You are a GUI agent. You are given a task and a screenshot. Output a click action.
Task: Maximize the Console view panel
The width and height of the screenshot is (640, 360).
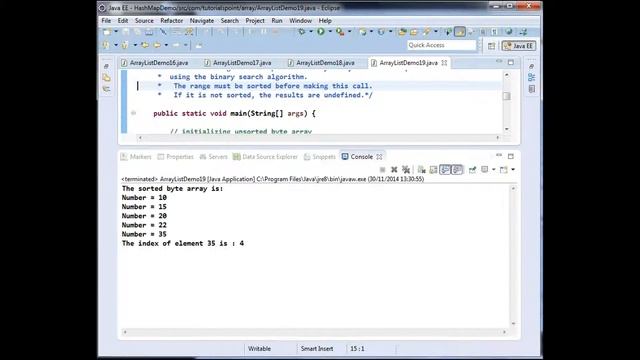[x=511, y=156]
